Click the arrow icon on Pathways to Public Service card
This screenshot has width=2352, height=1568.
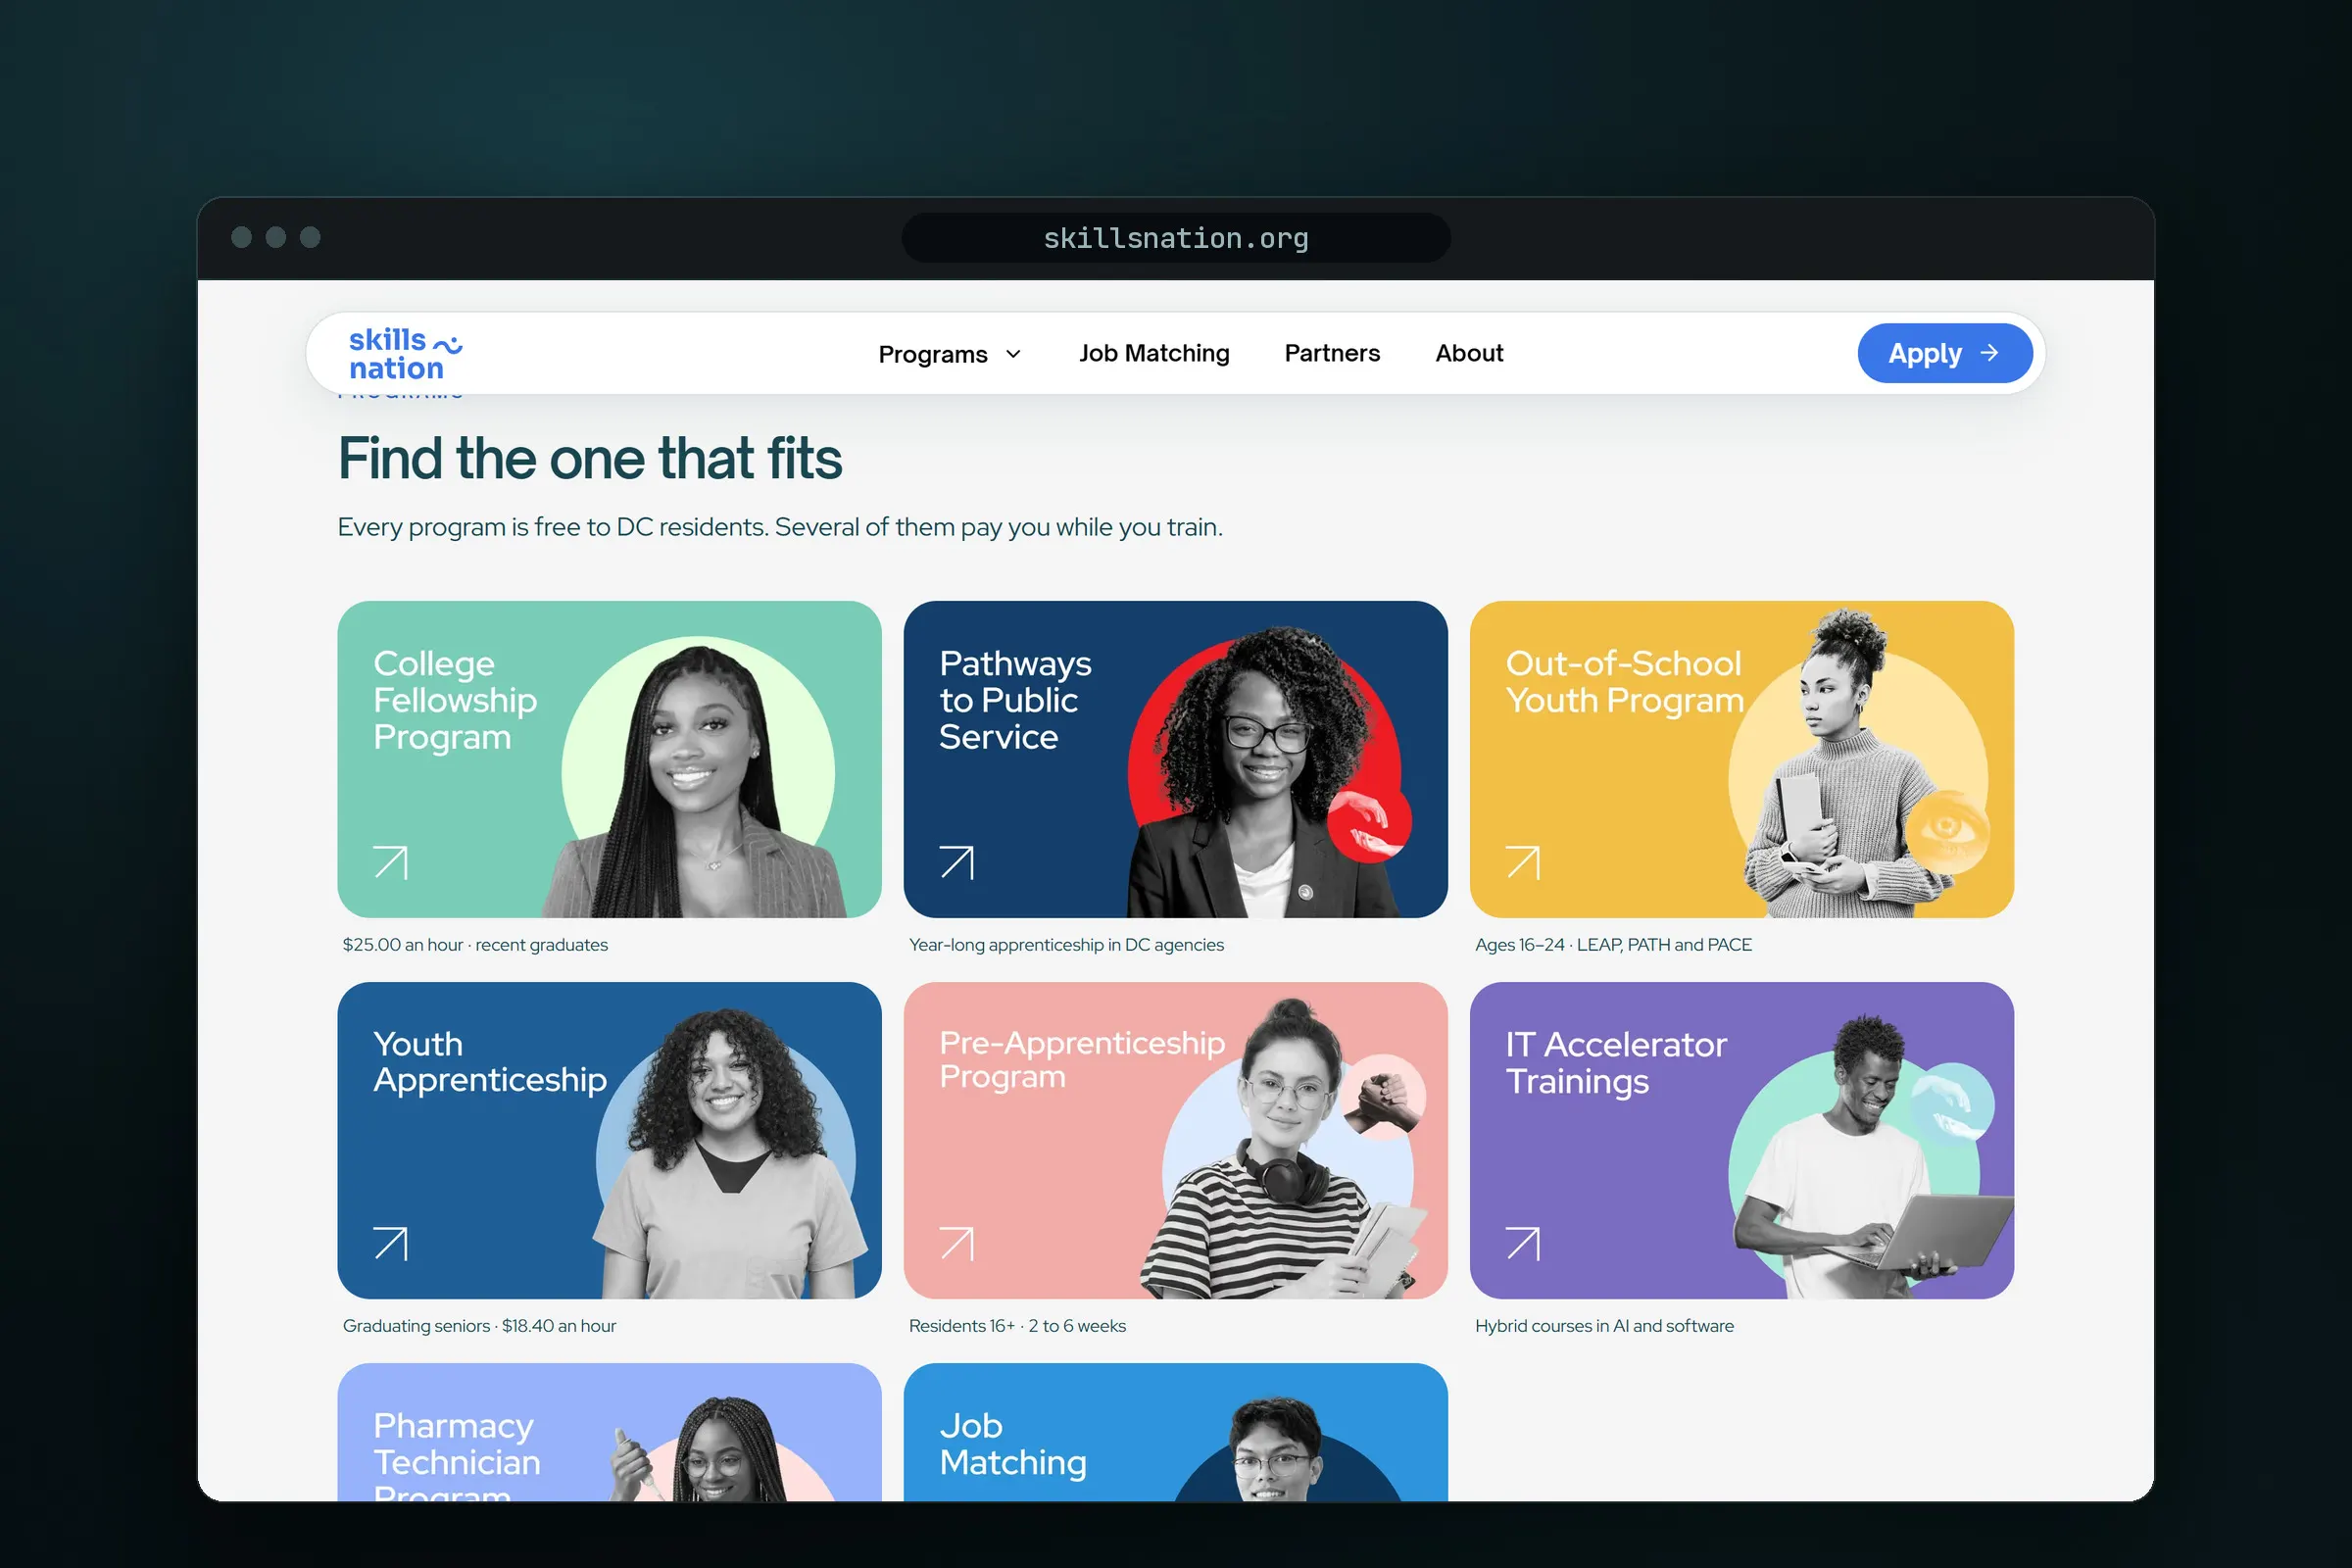pos(957,862)
